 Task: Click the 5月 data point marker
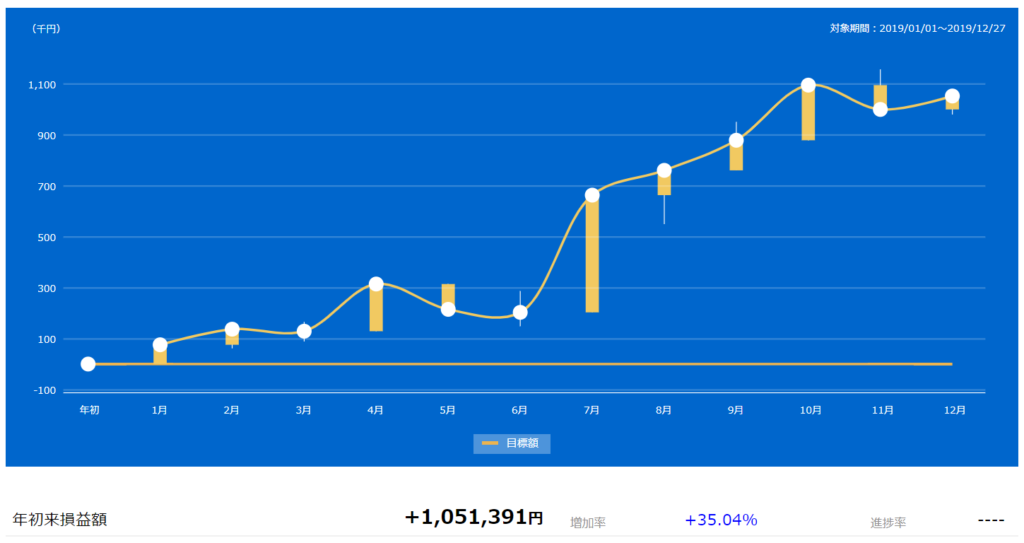tap(448, 310)
